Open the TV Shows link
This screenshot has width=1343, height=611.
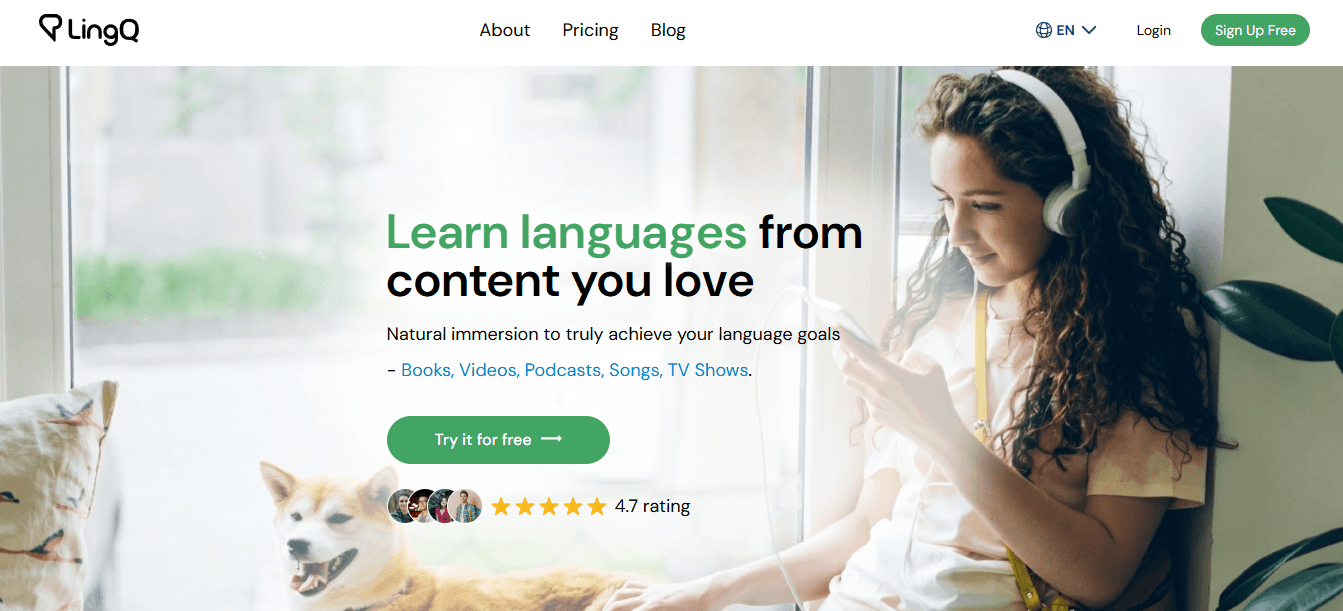pyautogui.click(x=708, y=370)
